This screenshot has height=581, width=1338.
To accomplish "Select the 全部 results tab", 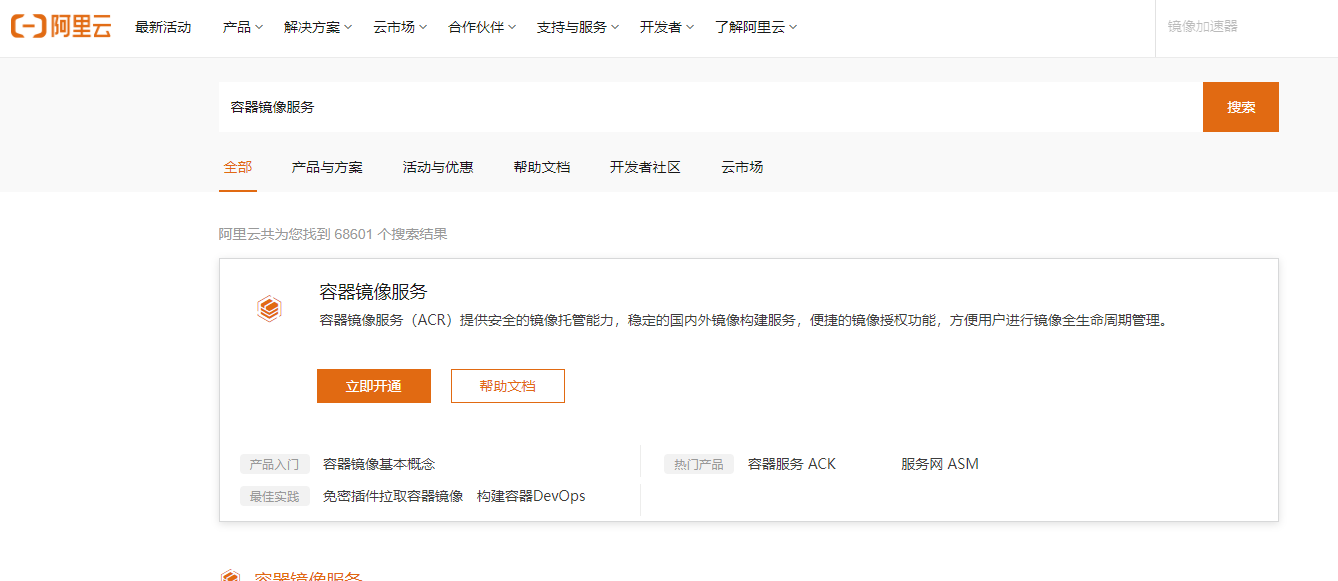I will point(238,167).
